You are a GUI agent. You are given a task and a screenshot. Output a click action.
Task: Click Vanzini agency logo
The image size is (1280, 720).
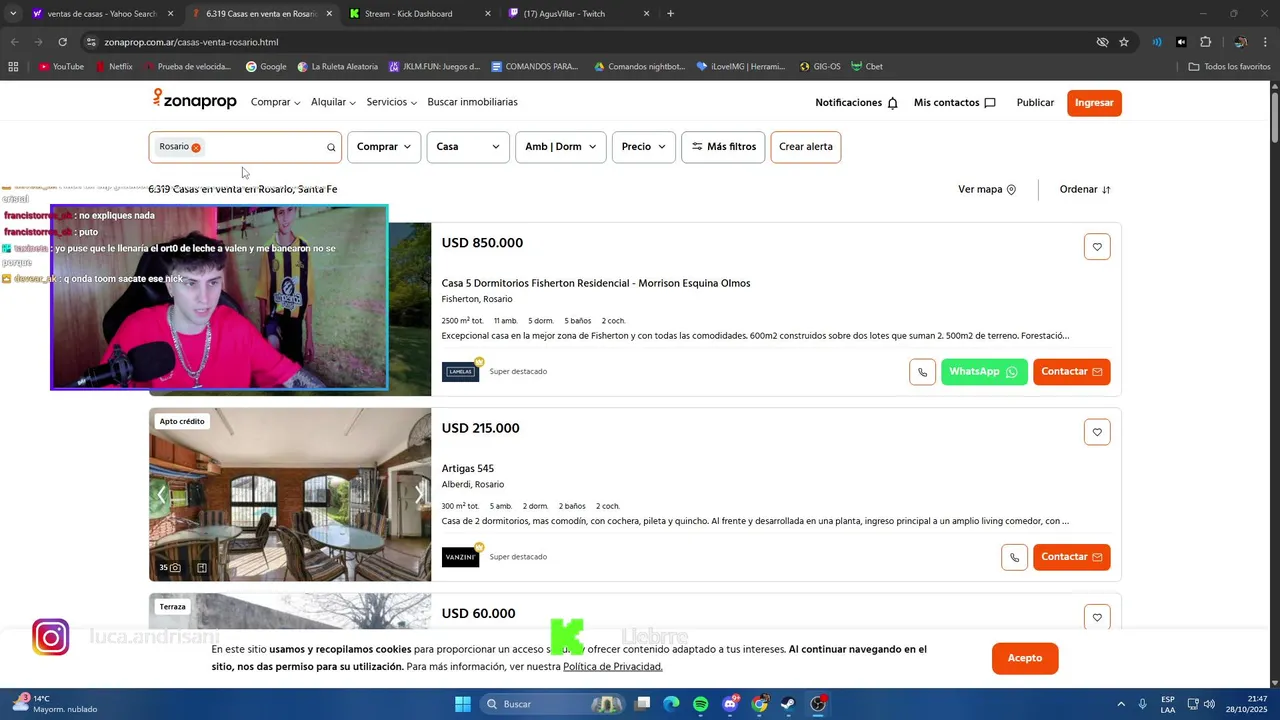460,557
